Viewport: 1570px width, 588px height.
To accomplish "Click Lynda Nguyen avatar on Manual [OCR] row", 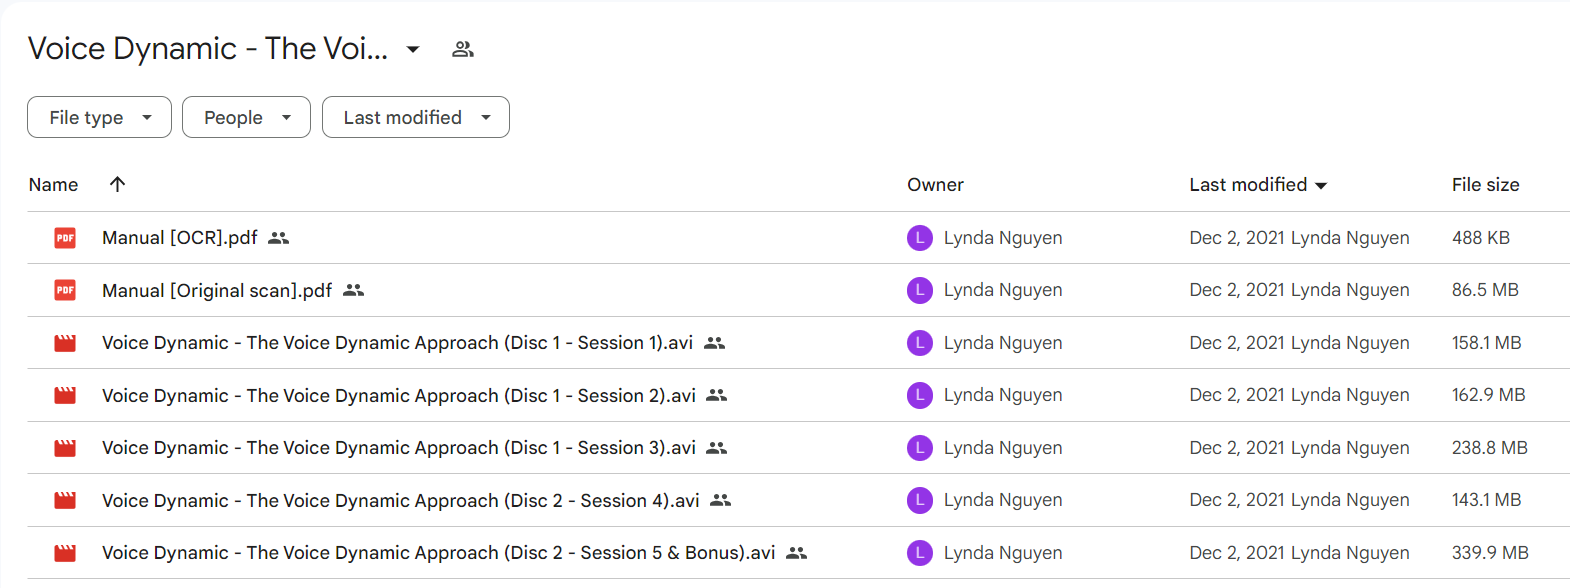I will pos(920,238).
